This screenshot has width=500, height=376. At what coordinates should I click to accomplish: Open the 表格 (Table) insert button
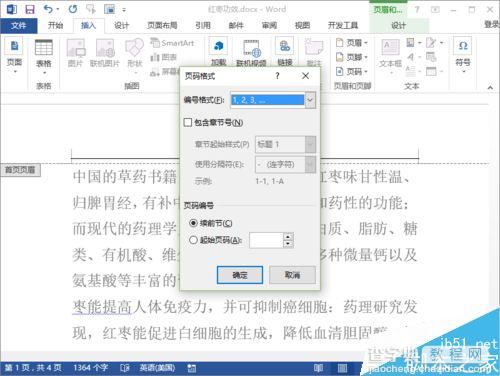pos(44,57)
